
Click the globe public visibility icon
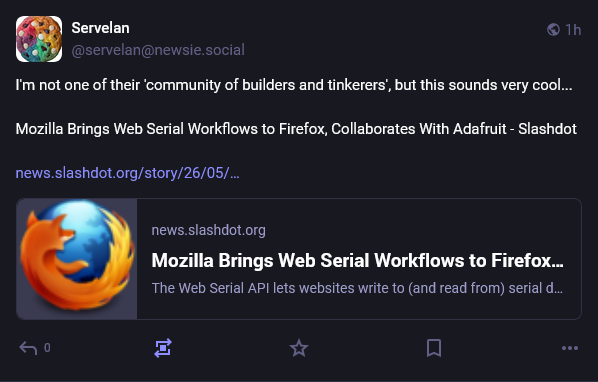553,29
